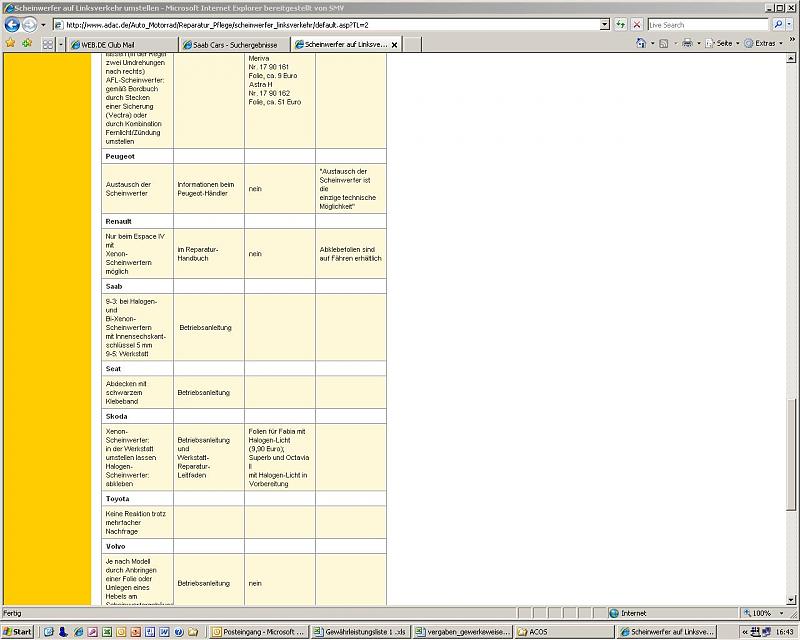Open the RSS feeds icon
Viewport: 800px width, 640px height.
click(664, 43)
